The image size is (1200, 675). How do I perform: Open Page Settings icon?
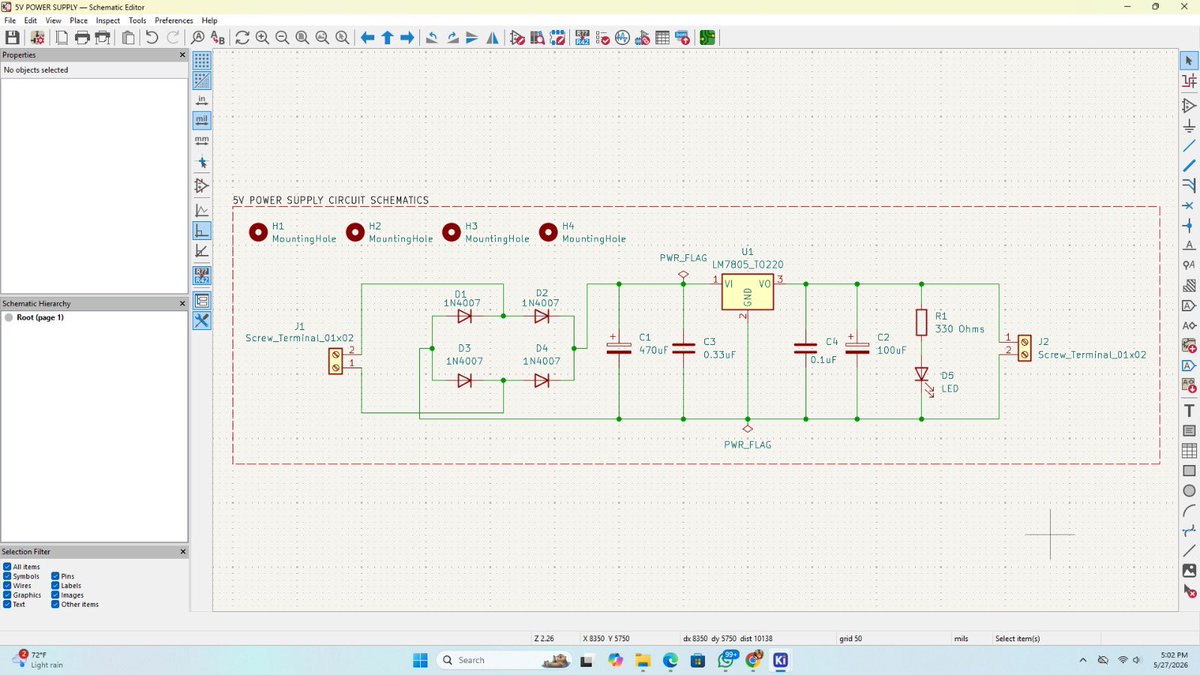(62, 37)
